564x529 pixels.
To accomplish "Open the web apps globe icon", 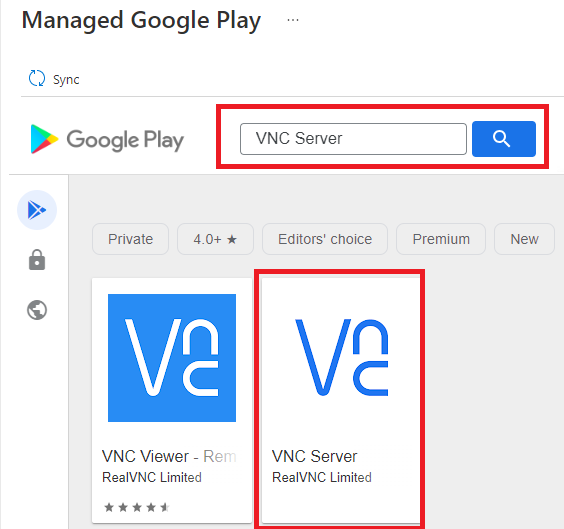I will click(37, 310).
